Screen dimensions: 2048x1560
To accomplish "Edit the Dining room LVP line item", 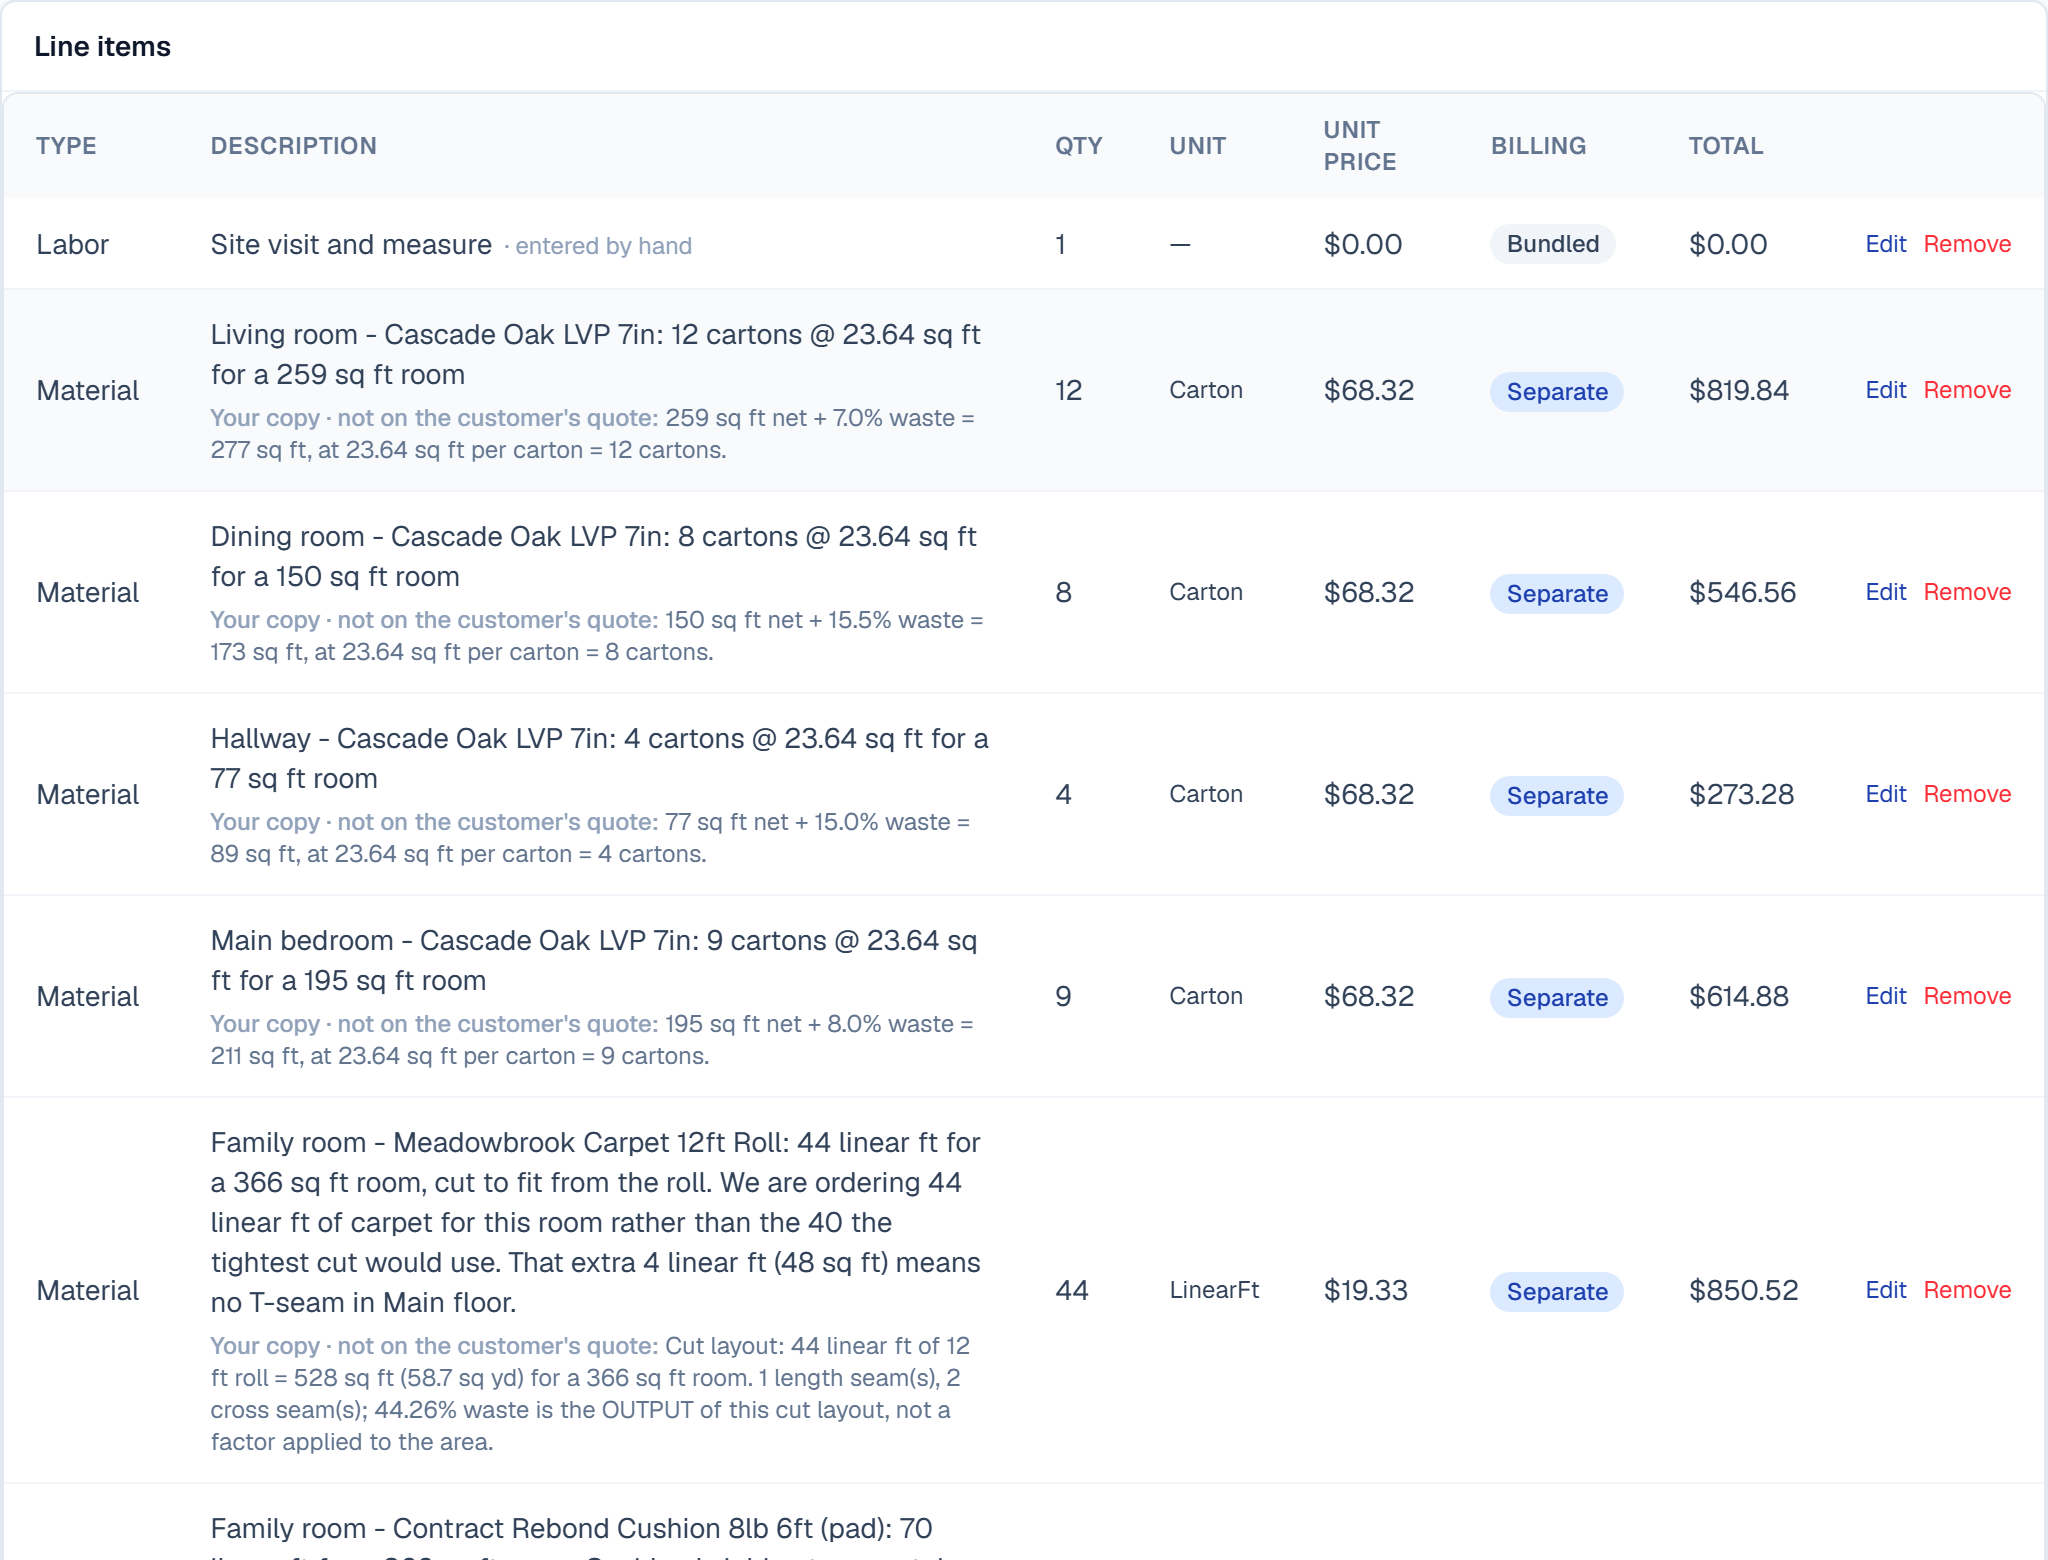I will click(1885, 592).
